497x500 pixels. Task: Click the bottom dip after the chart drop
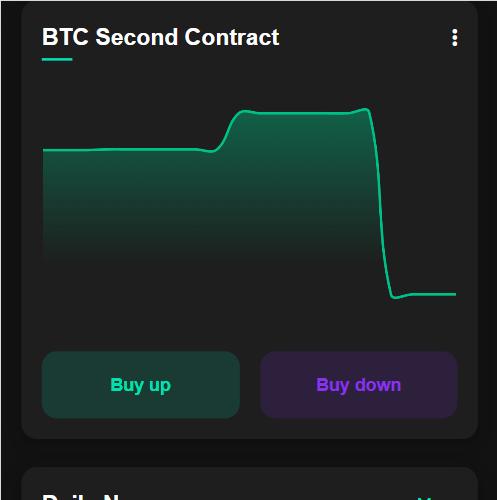(395, 297)
